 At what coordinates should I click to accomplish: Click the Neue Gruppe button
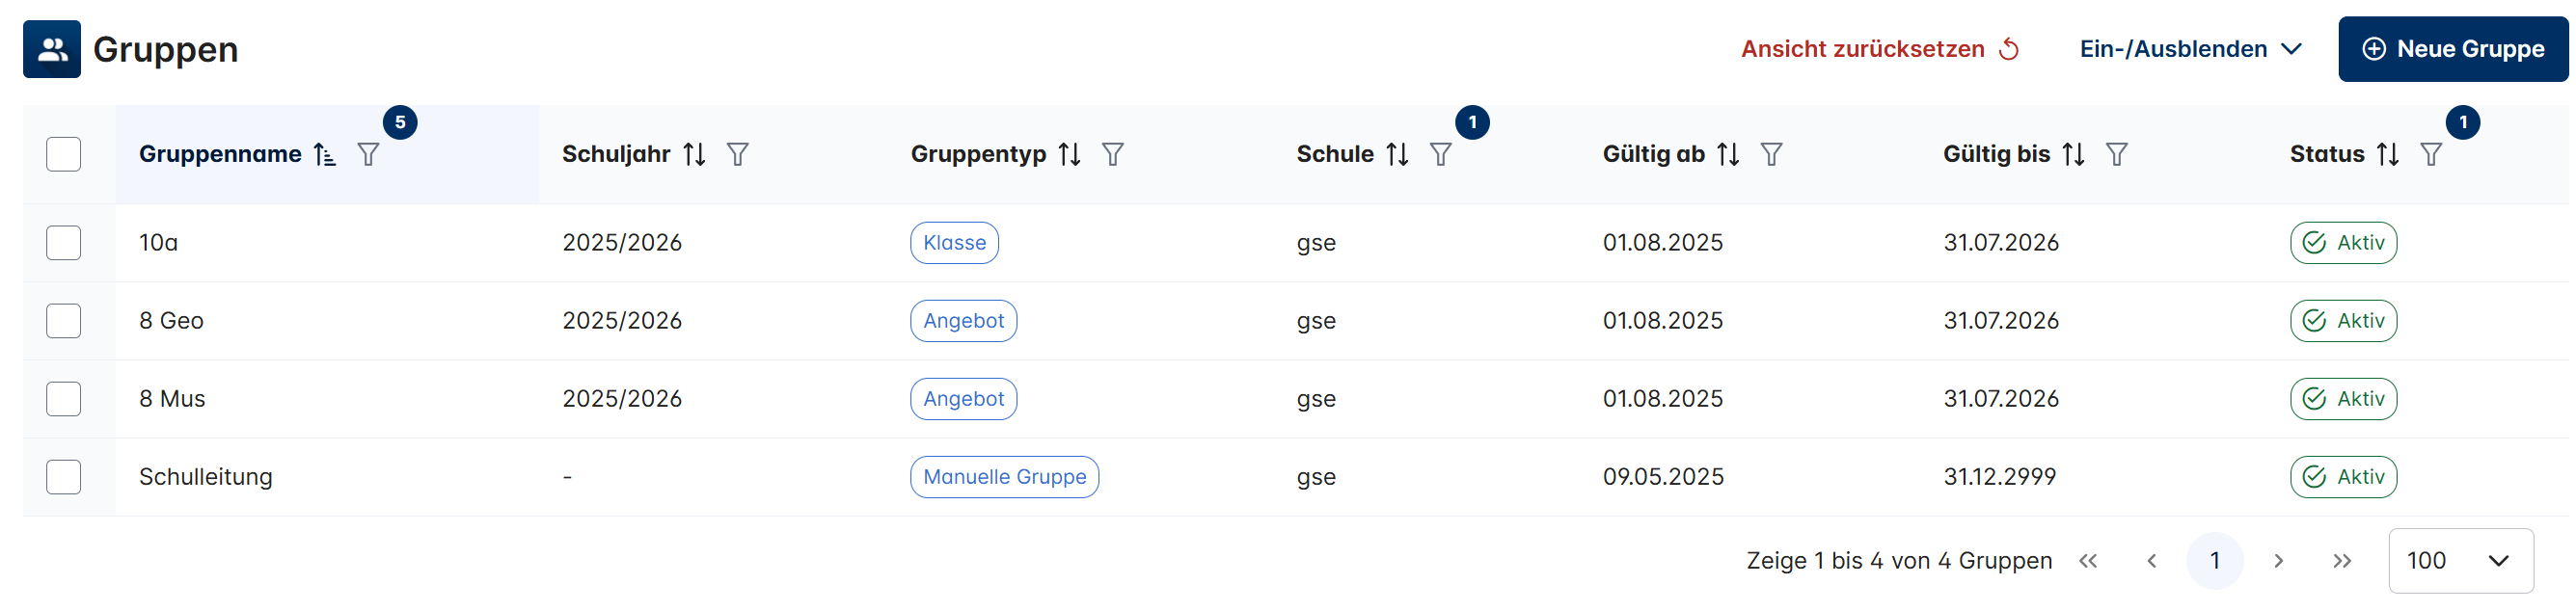click(2452, 49)
